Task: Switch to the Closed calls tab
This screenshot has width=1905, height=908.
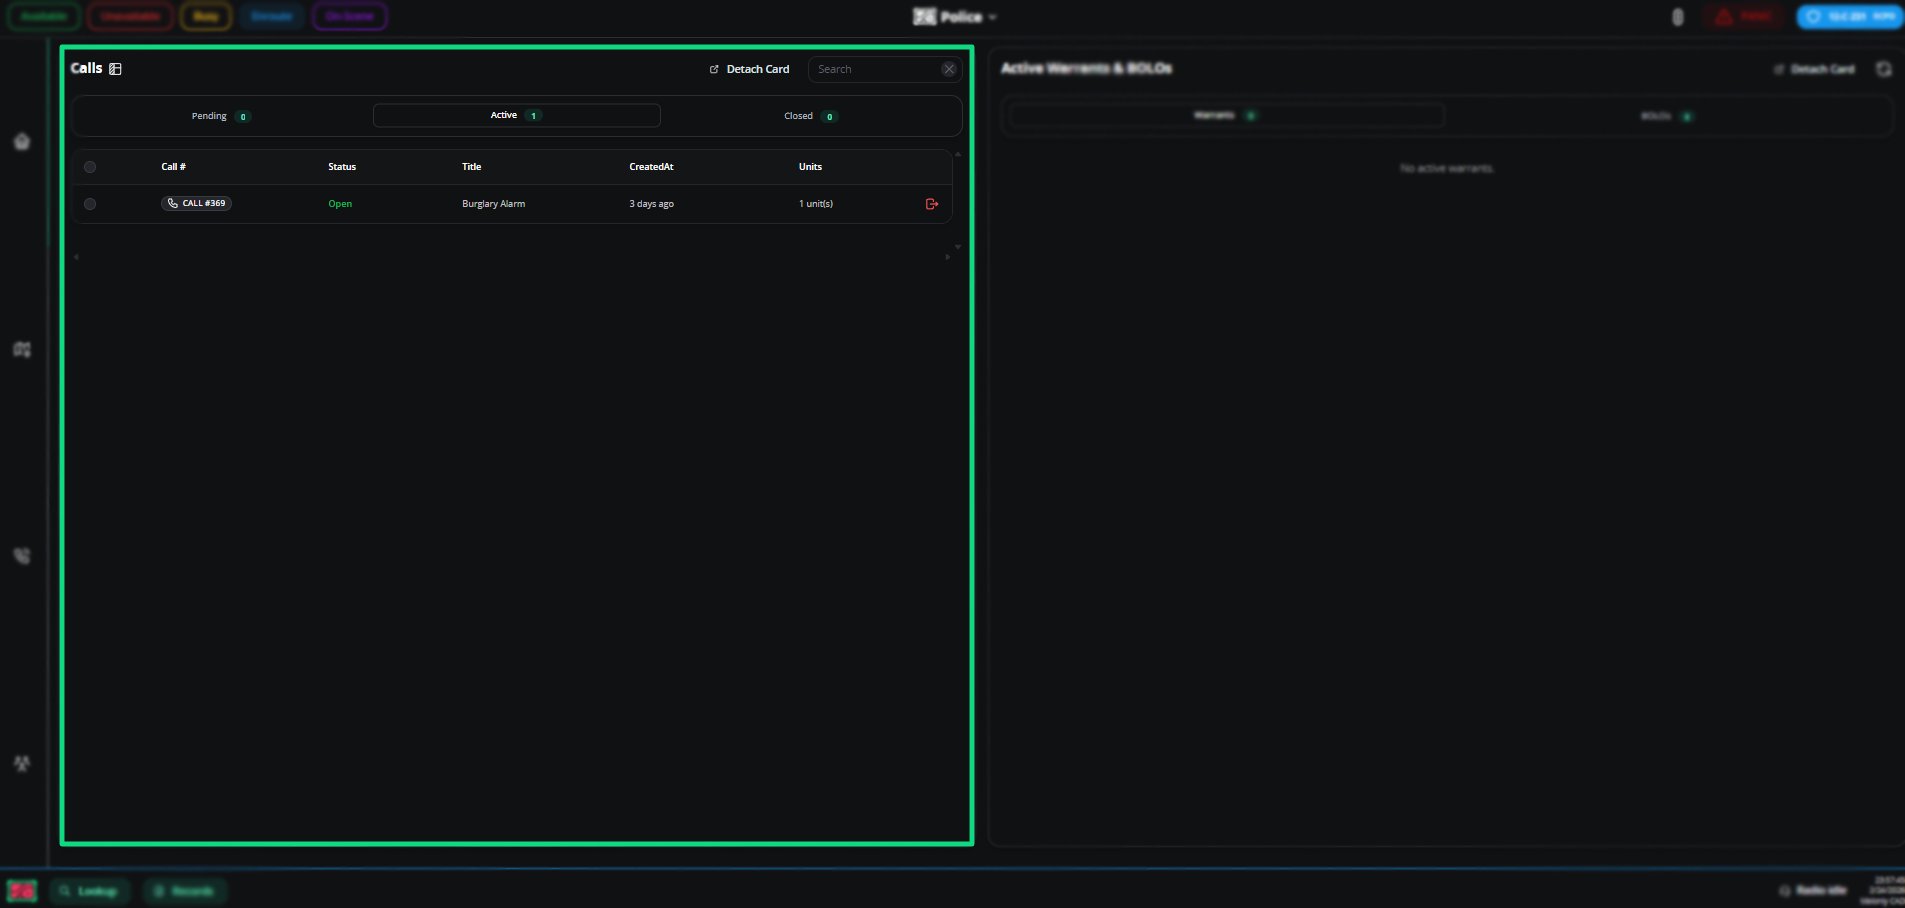Action: click(x=810, y=116)
